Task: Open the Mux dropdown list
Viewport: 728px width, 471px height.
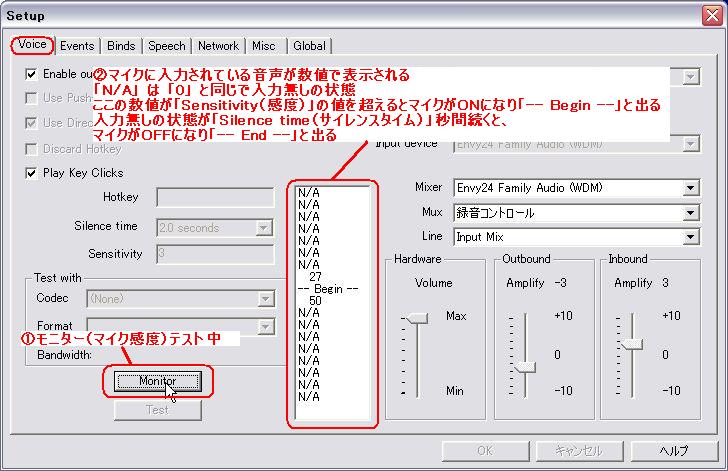Action: [691, 212]
